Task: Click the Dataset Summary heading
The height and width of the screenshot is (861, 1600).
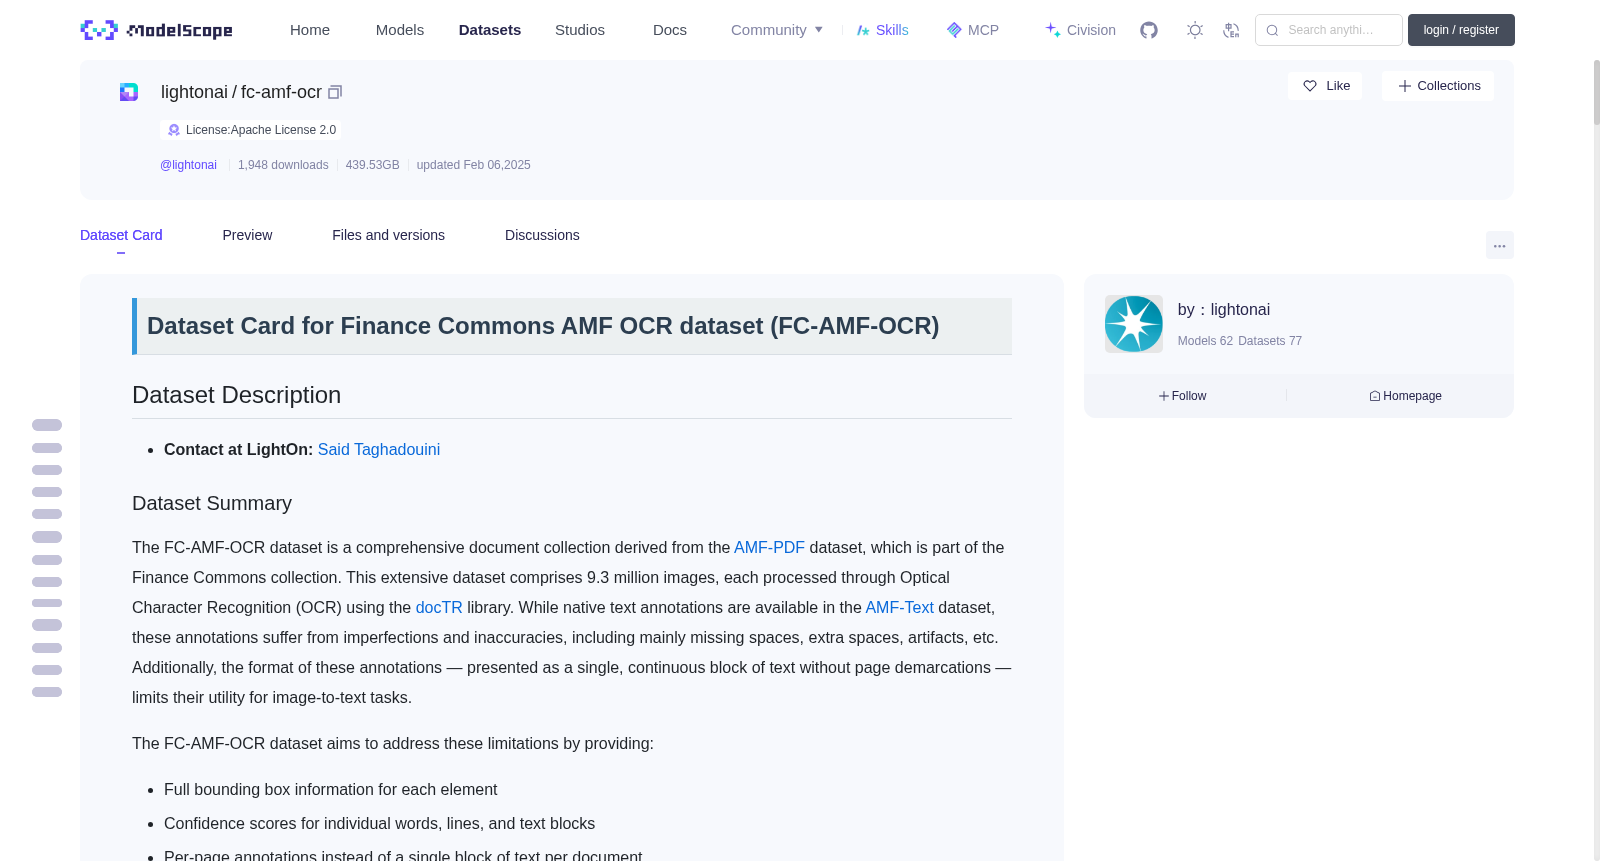Action: 212,503
